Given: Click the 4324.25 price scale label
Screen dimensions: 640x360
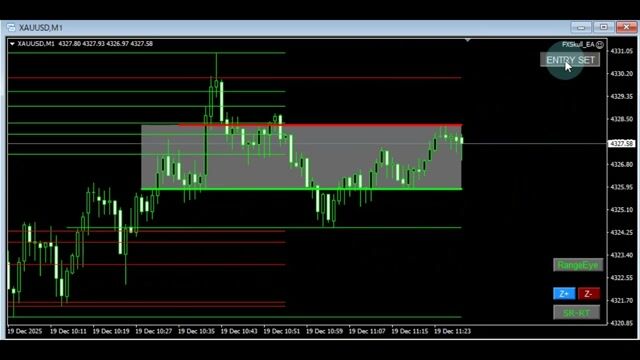Looking at the screenshot, I should pyautogui.click(x=621, y=233).
